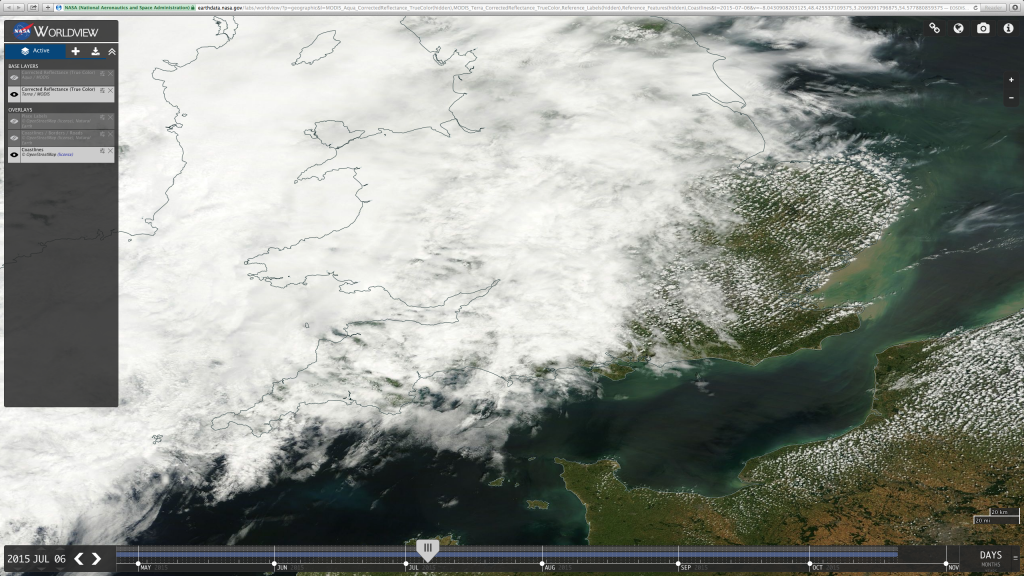Select the Terra Corrected Reflectance layer name
The image size is (1024, 576).
pyautogui.click(x=58, y=89)
